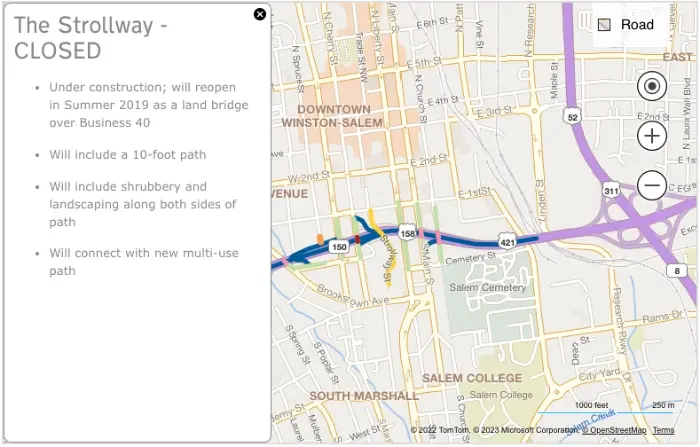Click the Route 52 highway shield

[572, 117]
